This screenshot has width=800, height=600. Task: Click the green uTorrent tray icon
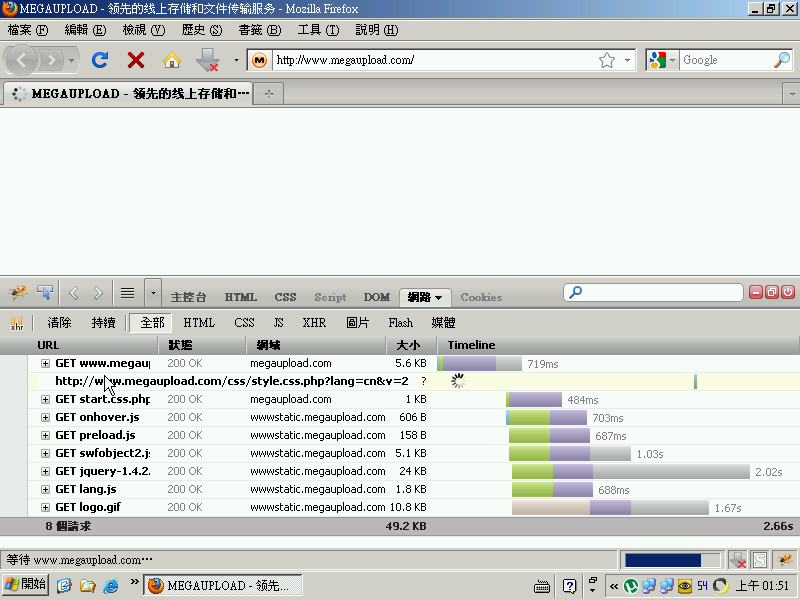pyautogui.click(x=631, y=586)
